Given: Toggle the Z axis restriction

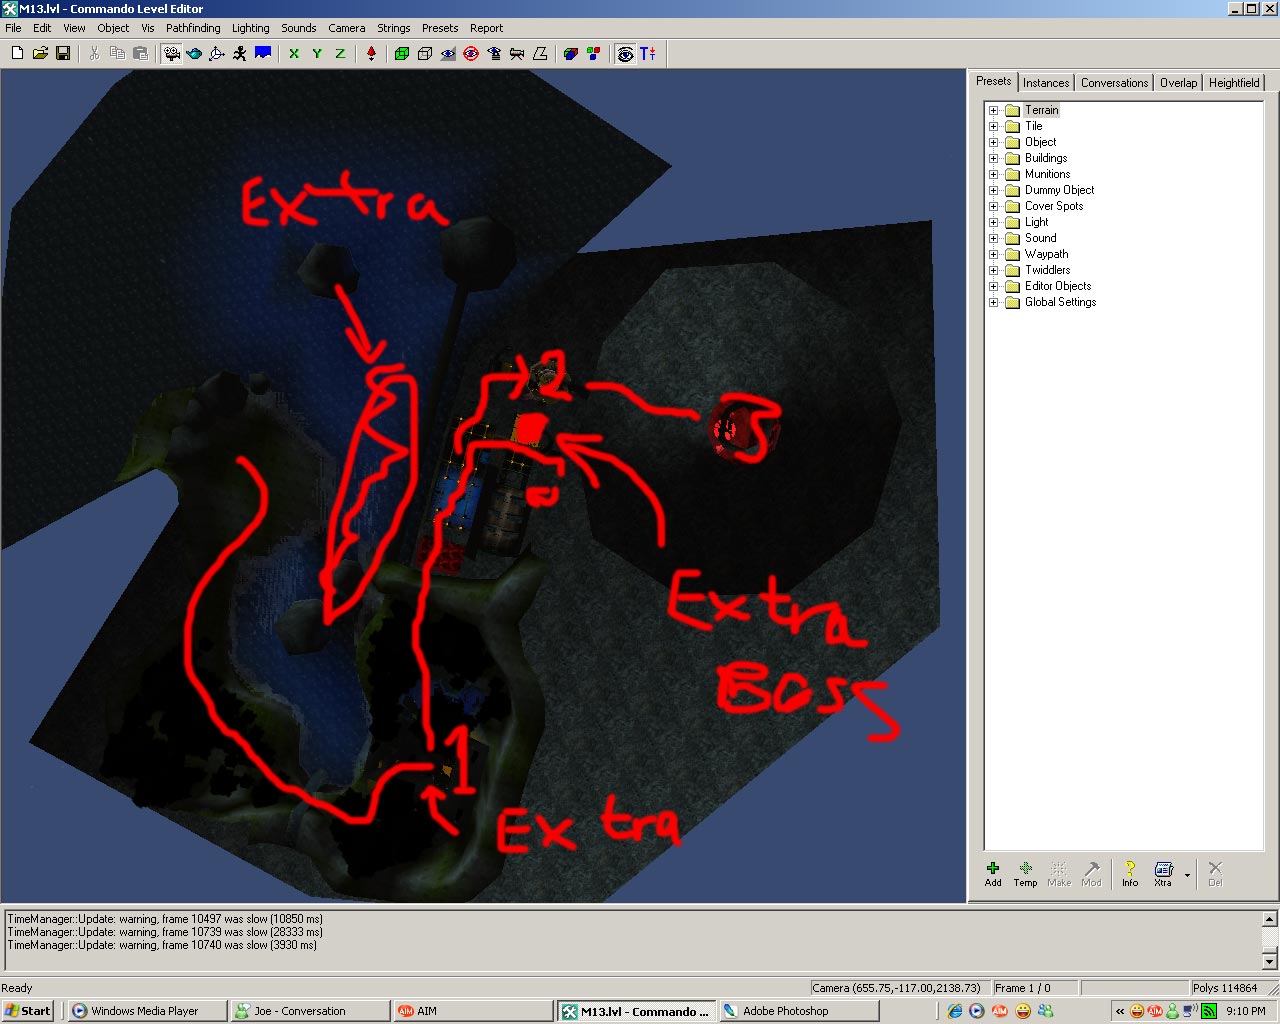Looking at the screenshot, I should click(340, 54).
